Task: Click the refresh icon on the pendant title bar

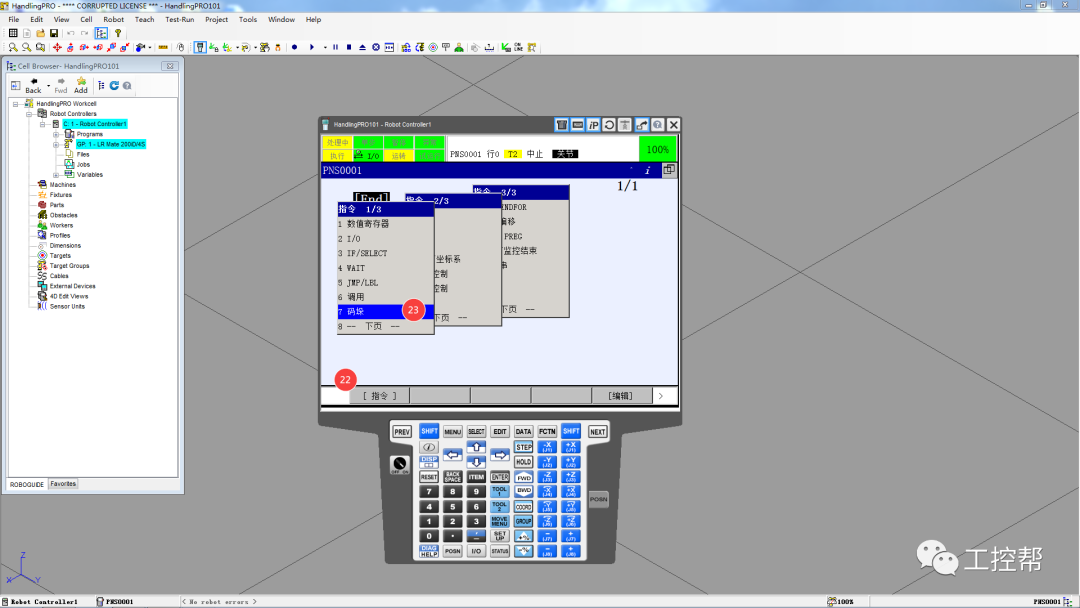Action: [609, 125]
